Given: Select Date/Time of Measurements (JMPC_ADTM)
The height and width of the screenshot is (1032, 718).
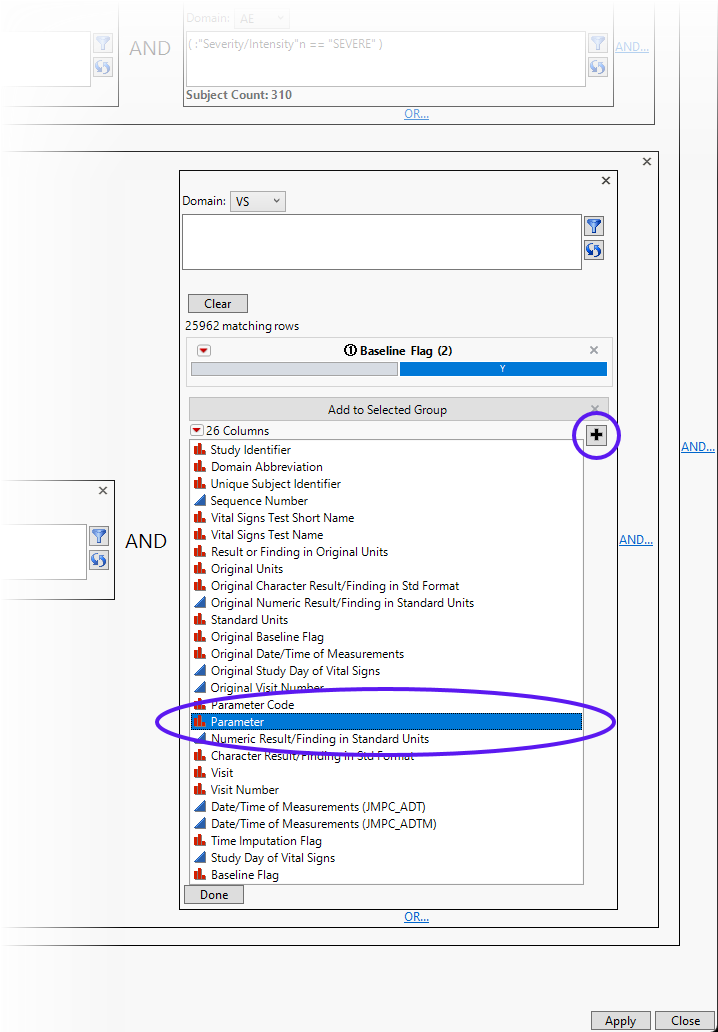Looking at the screenshot, I should click(x=386, y=824).
